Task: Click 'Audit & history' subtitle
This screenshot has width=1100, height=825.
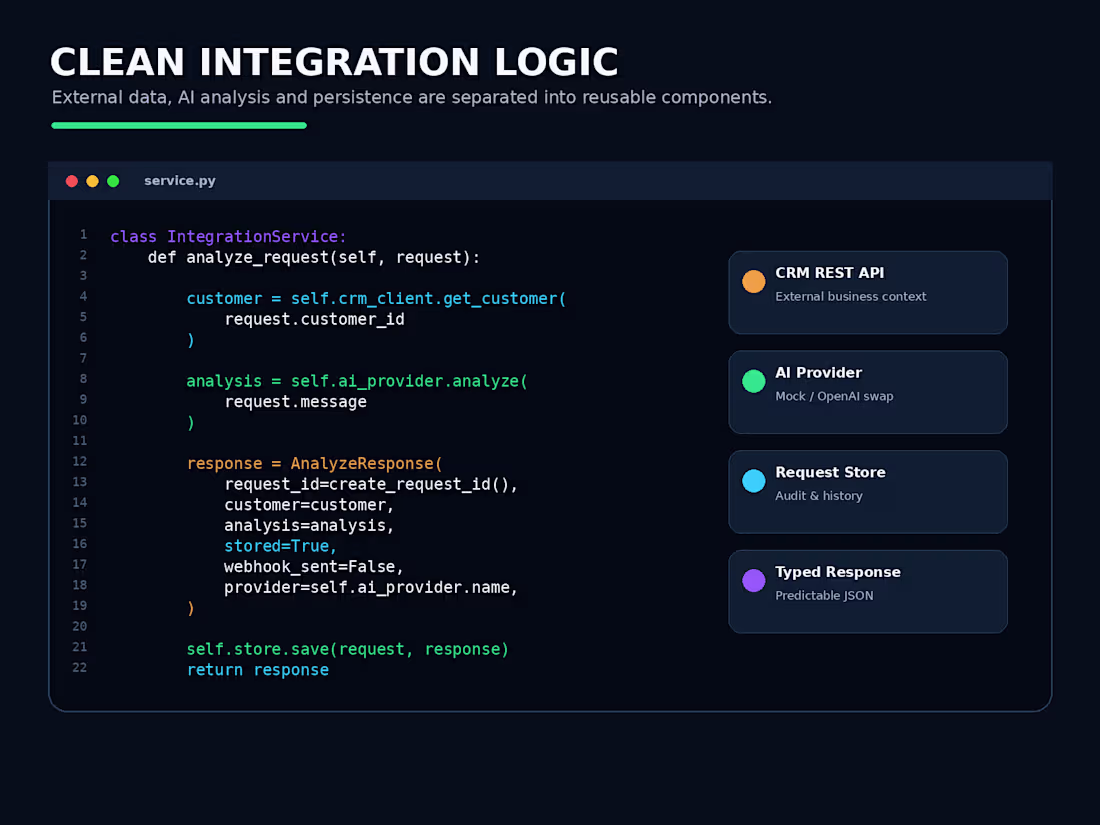Action: tap(819, 496)
